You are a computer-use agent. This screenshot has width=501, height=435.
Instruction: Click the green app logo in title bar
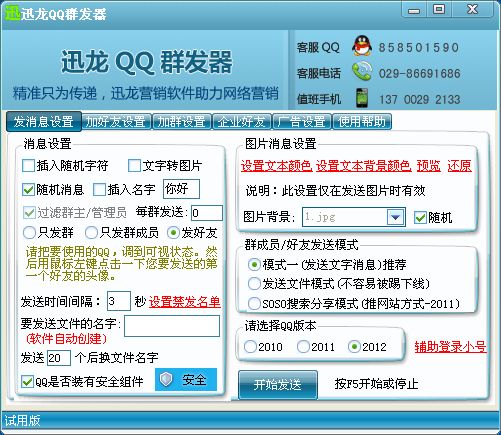[x=13, y=13]
